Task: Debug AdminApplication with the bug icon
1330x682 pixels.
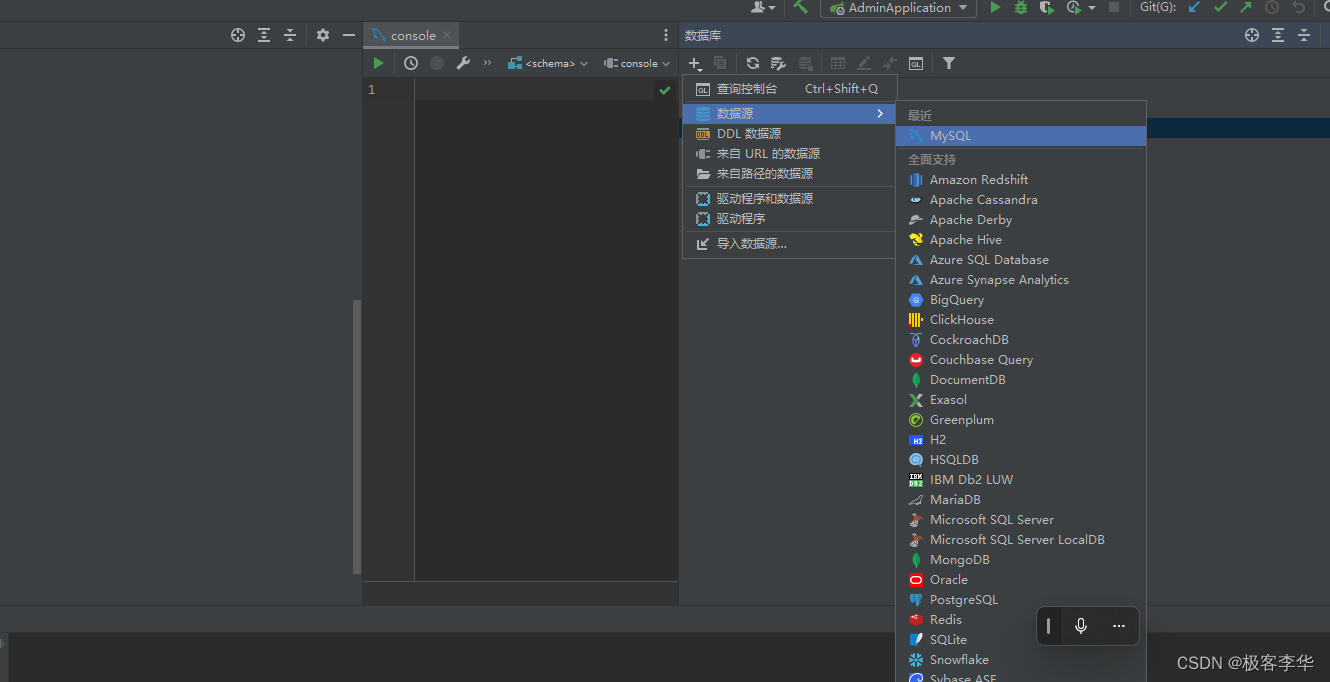Action: pyautogui.click(x=1021, y=7)
